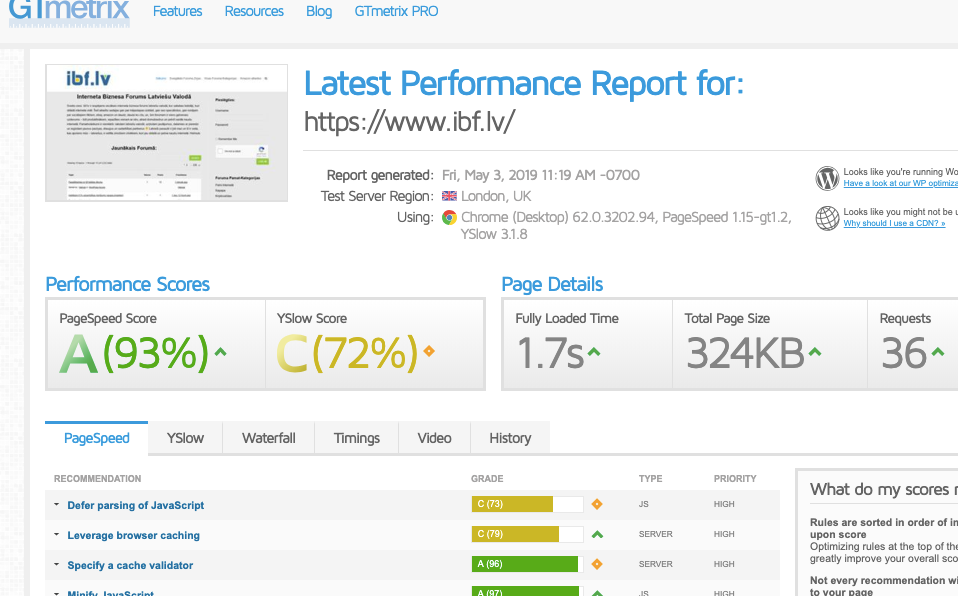Click the WordPress logo icon
Viewport: 958px width, 596px height.
pos(827,178)
